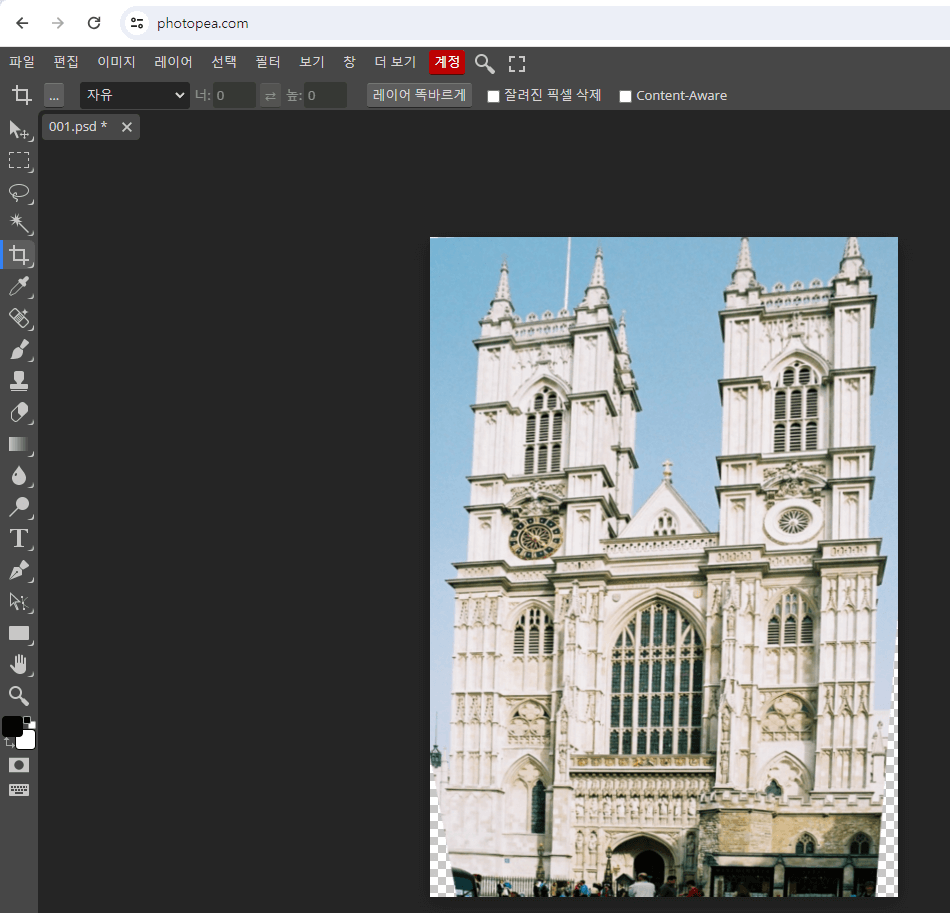Image resolution: width=950 pixels, height=913 pixels.
Task: Open the 선택 menu
Action: click(224, 62)
